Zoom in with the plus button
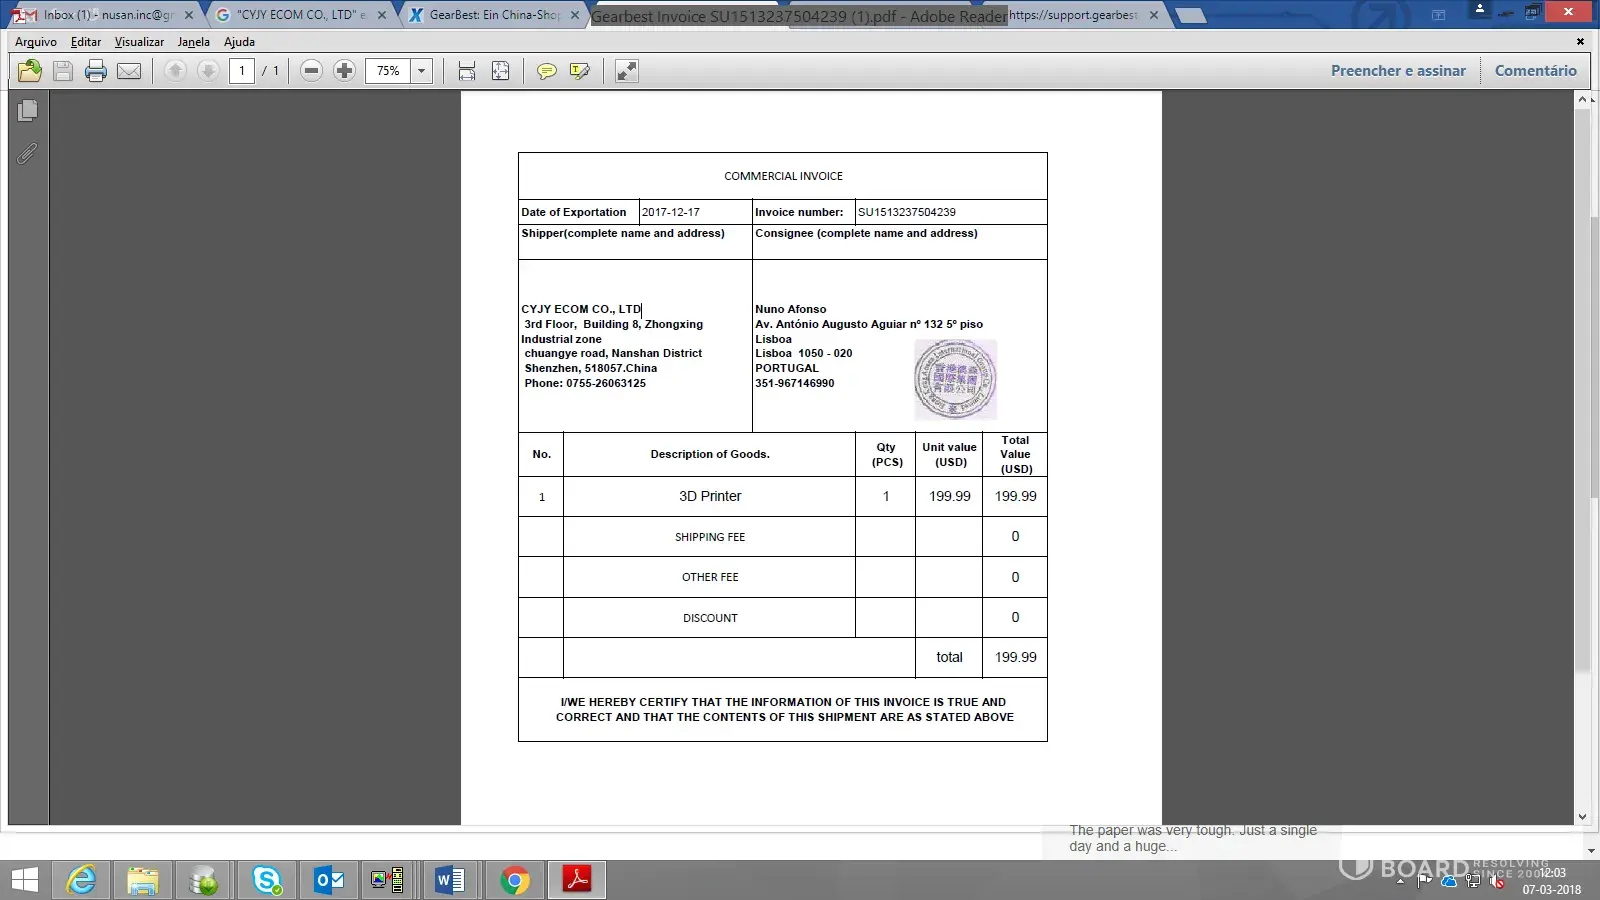 point(344,71)
